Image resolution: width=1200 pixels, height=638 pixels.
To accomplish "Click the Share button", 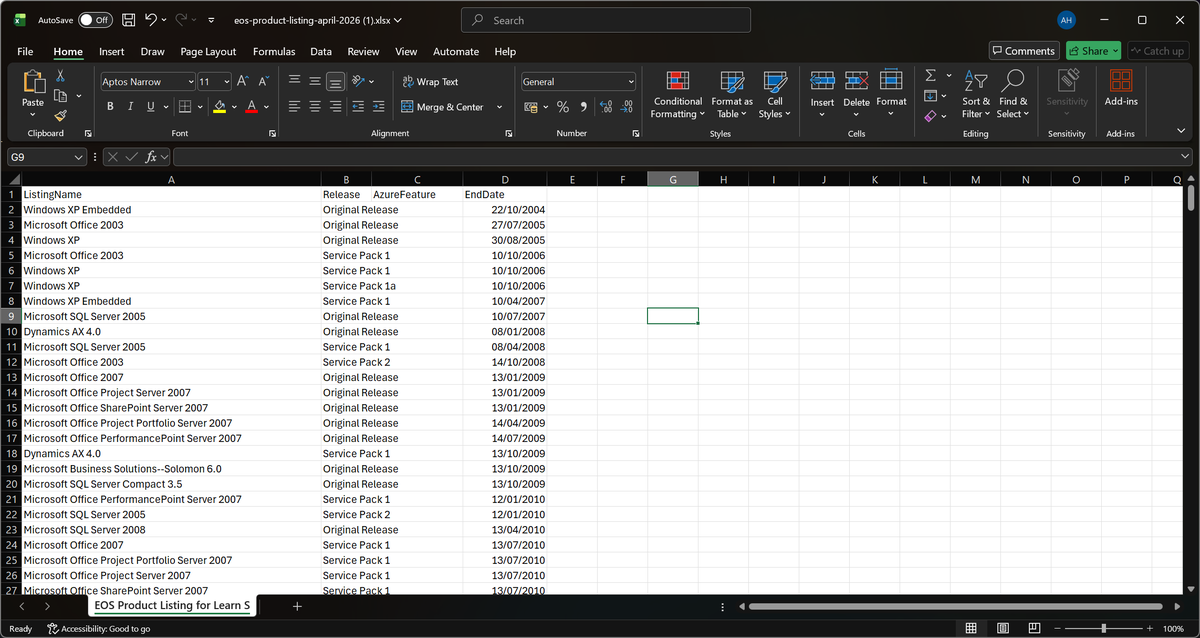I will click(1093, 51).
